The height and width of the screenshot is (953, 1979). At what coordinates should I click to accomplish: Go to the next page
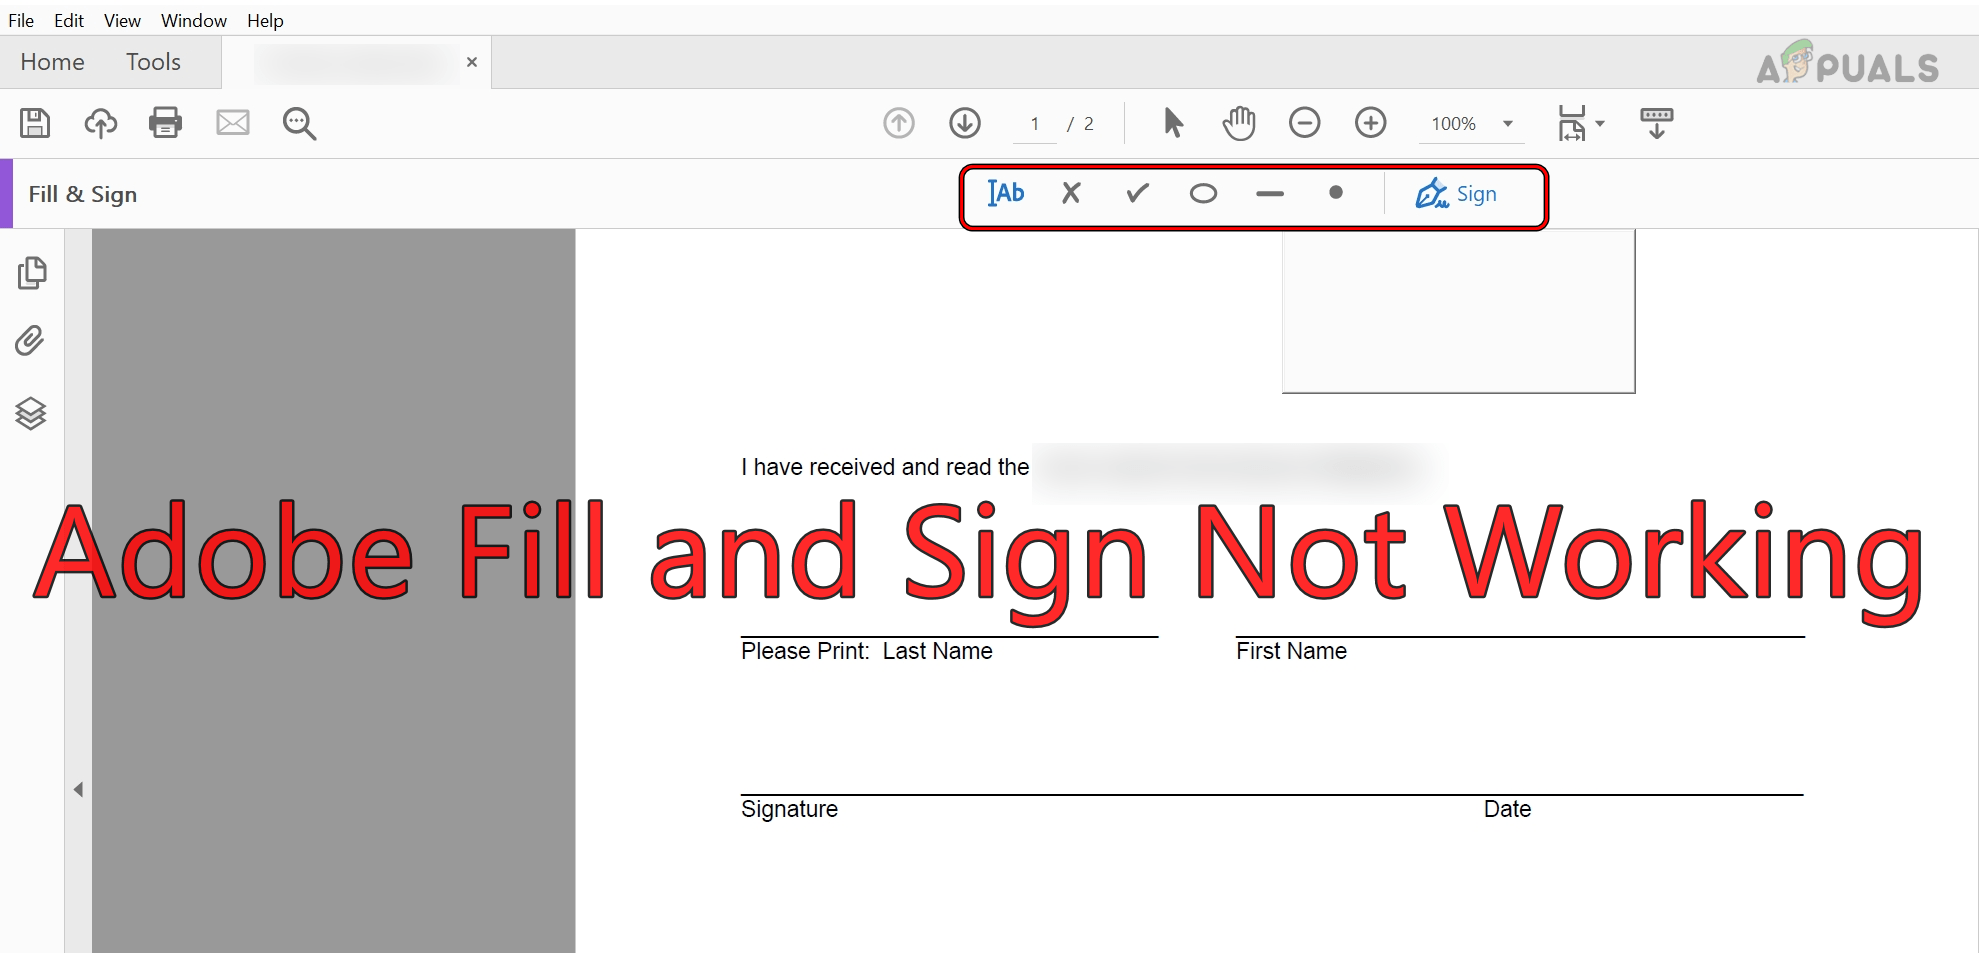[x=964, y=122]
